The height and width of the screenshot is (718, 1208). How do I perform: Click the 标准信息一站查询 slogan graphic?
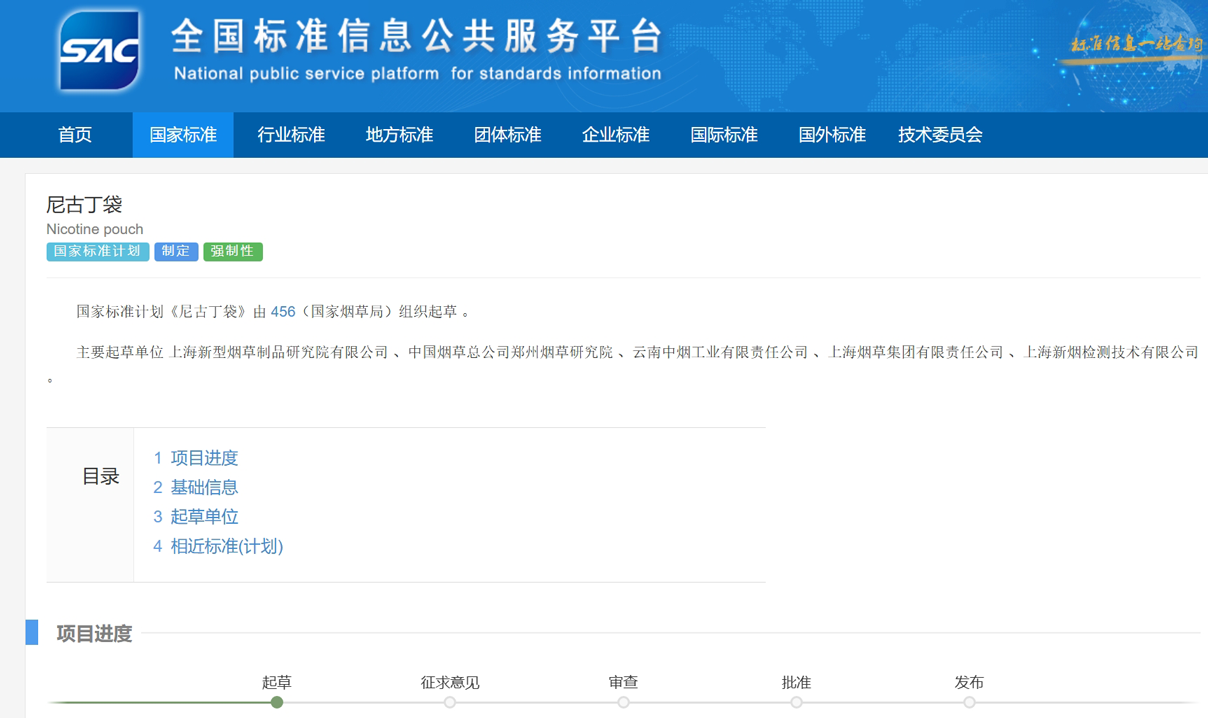pyautogui.click(x=1137, y=45)
